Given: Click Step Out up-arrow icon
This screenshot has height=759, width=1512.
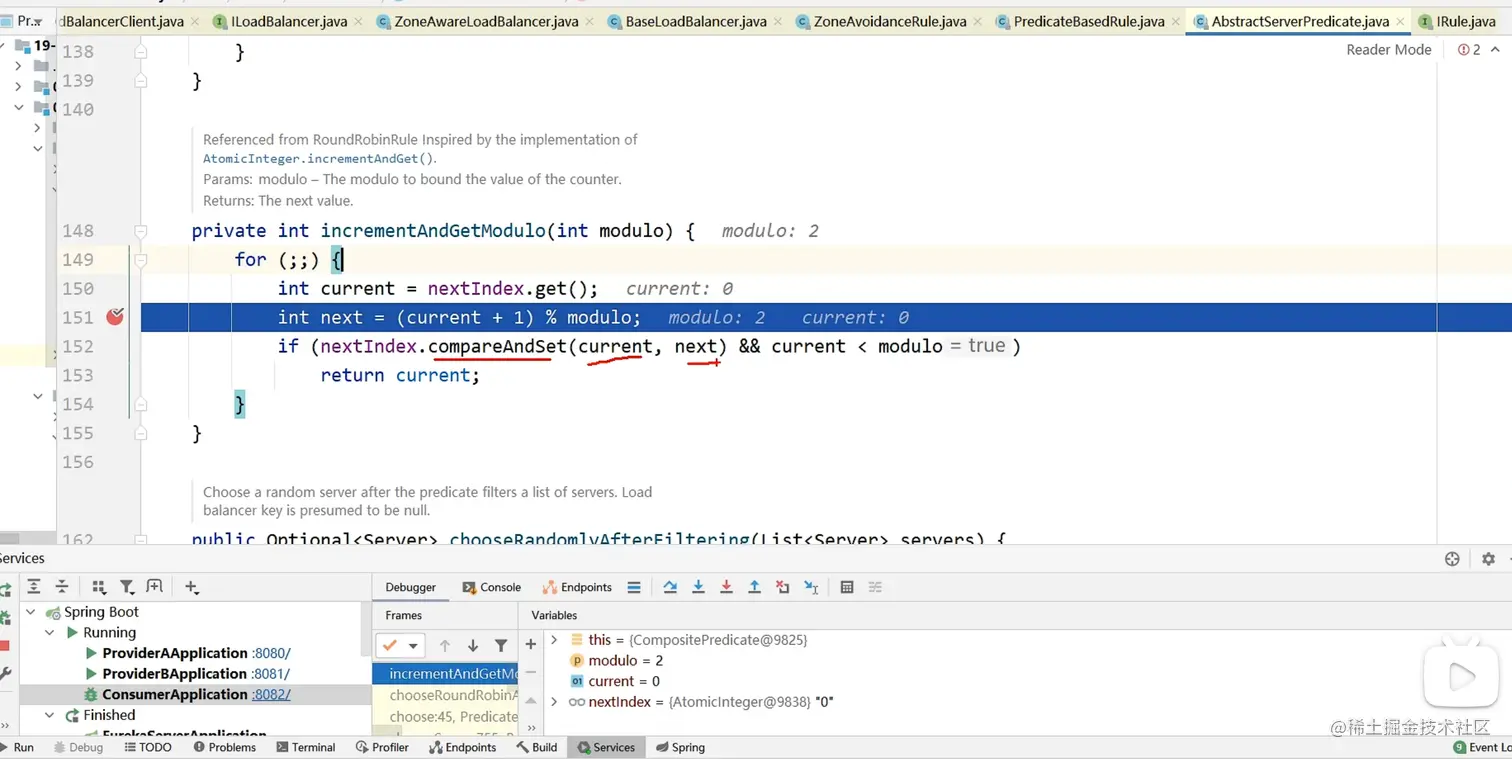Looking at the screenshot, I should click(754, 587).
